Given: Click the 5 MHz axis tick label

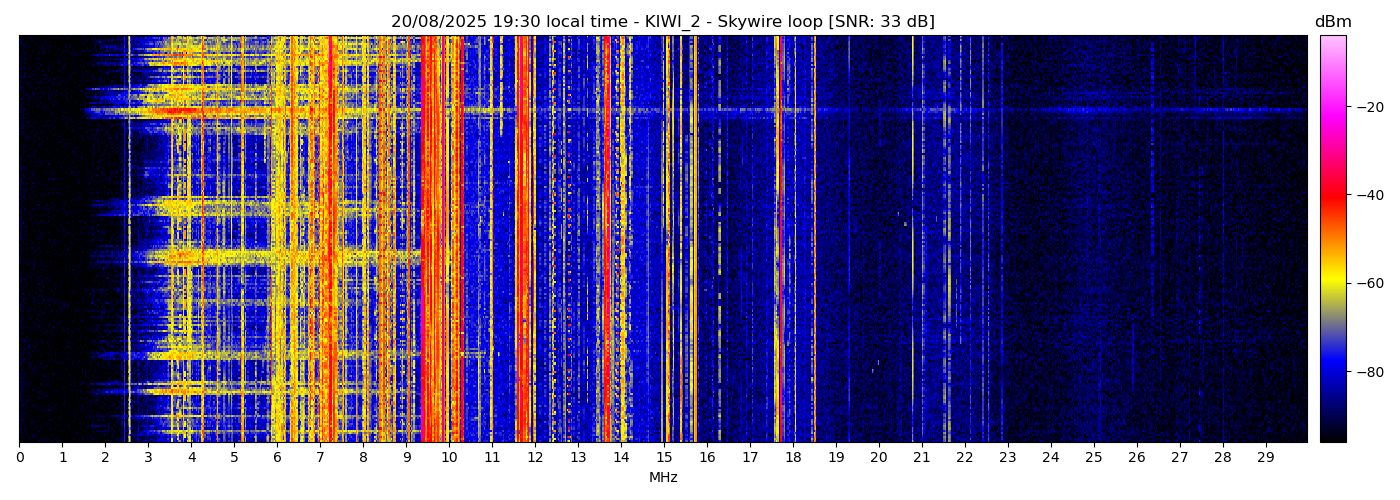Looking at the screenshot, I should (234, 458).
